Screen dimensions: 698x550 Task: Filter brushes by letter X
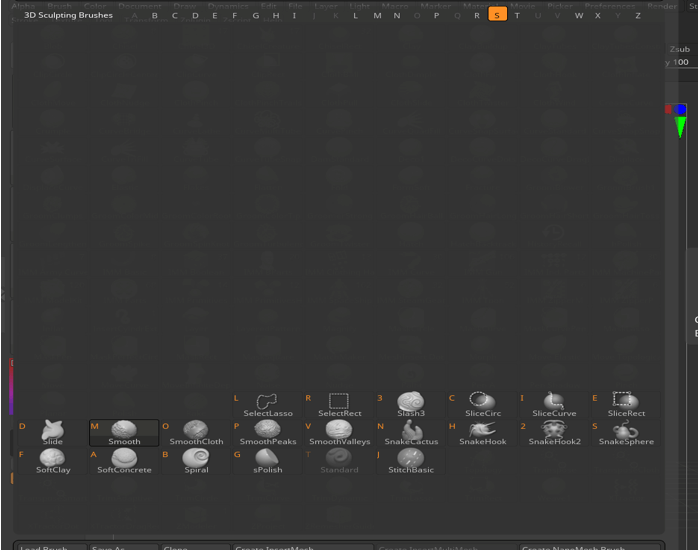tap(598, 16)
